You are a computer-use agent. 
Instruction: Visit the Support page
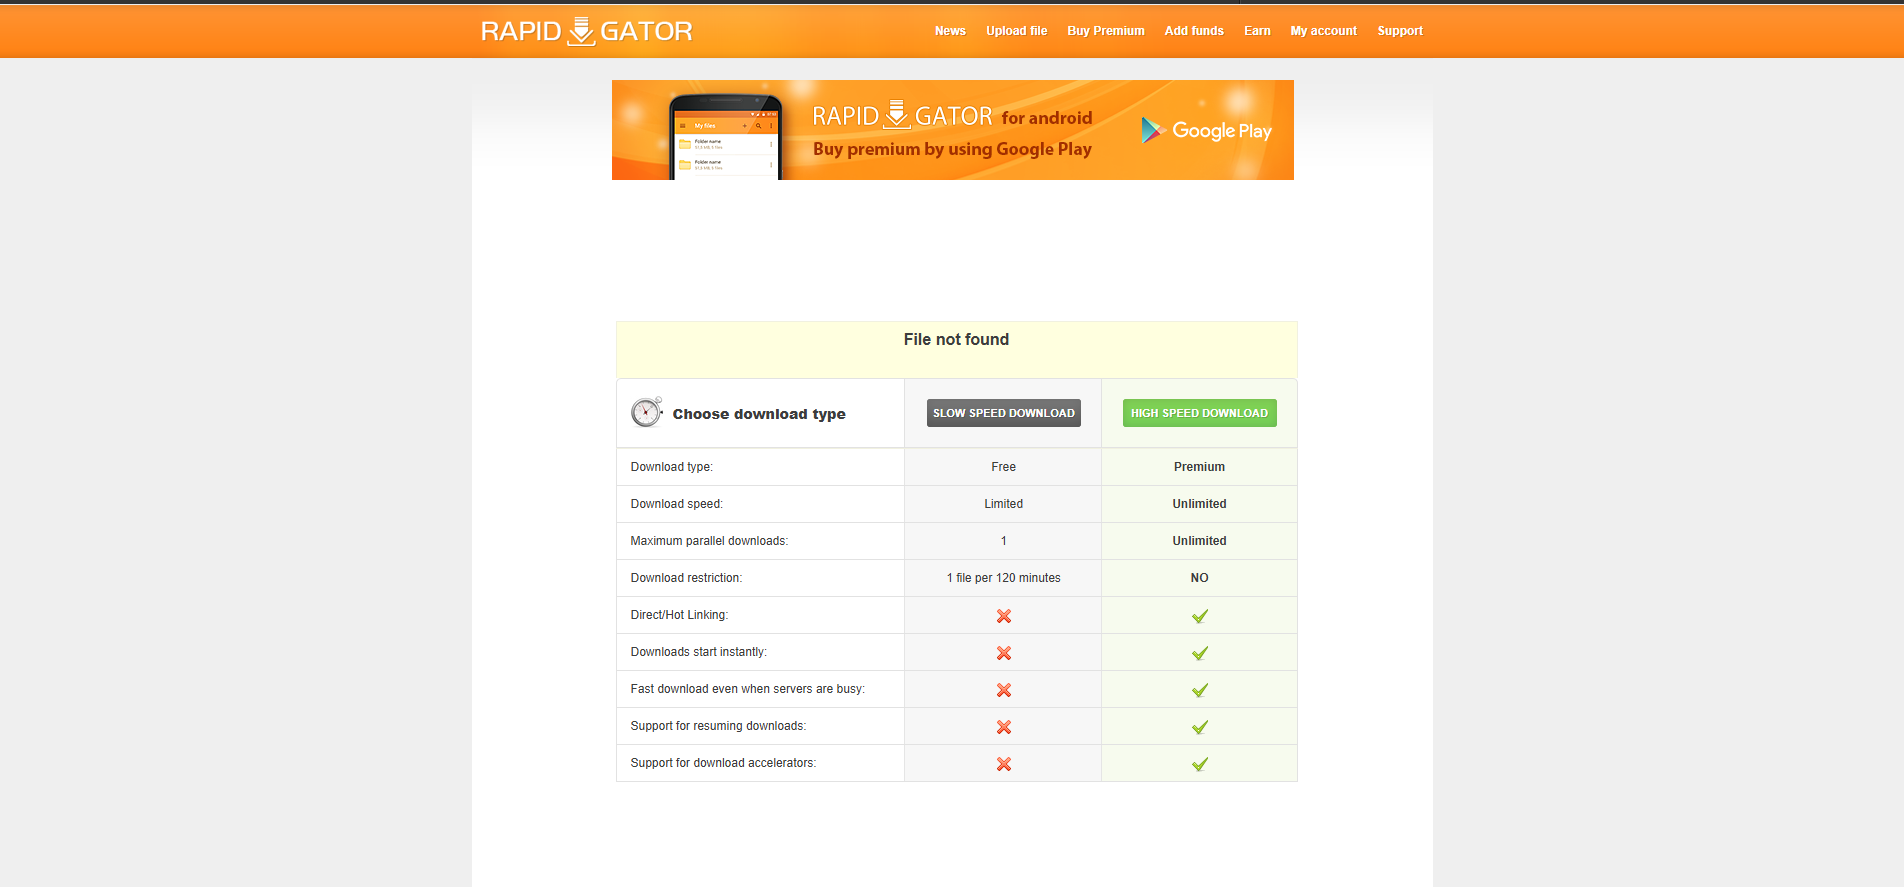pyautogui.click(x=1399, y=31)
